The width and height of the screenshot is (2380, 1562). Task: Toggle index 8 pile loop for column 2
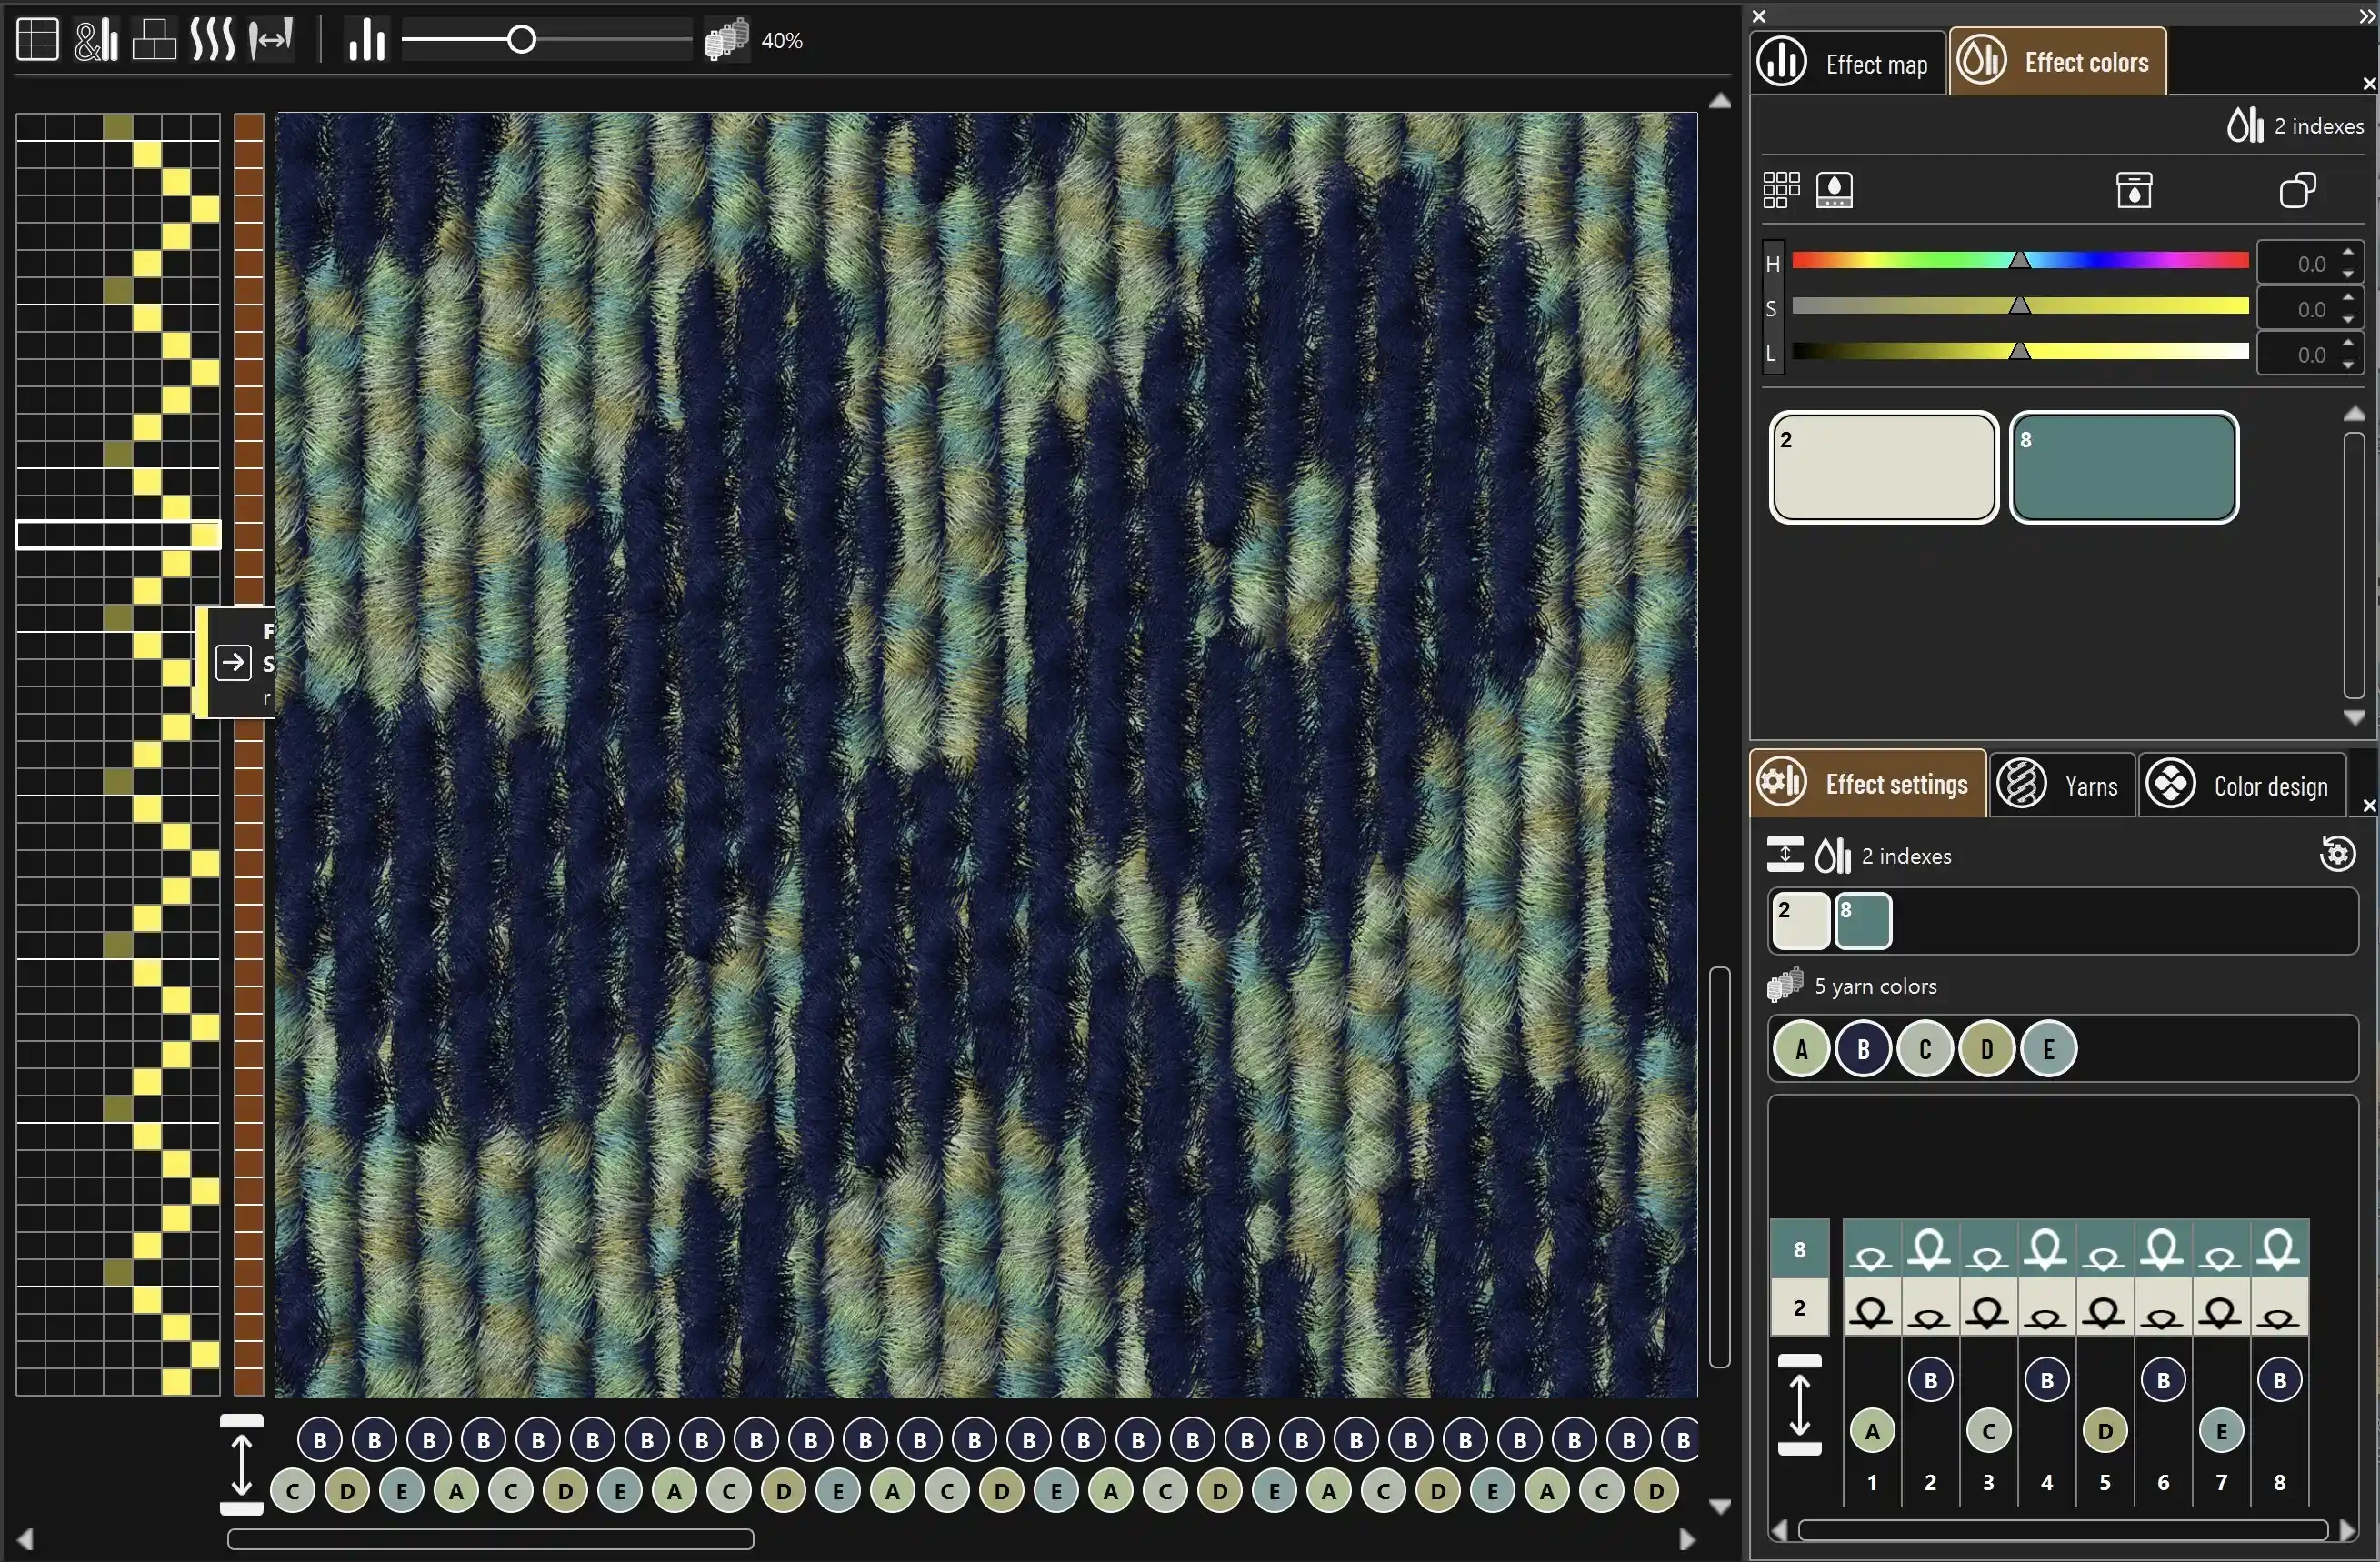pos(1930,1249)
